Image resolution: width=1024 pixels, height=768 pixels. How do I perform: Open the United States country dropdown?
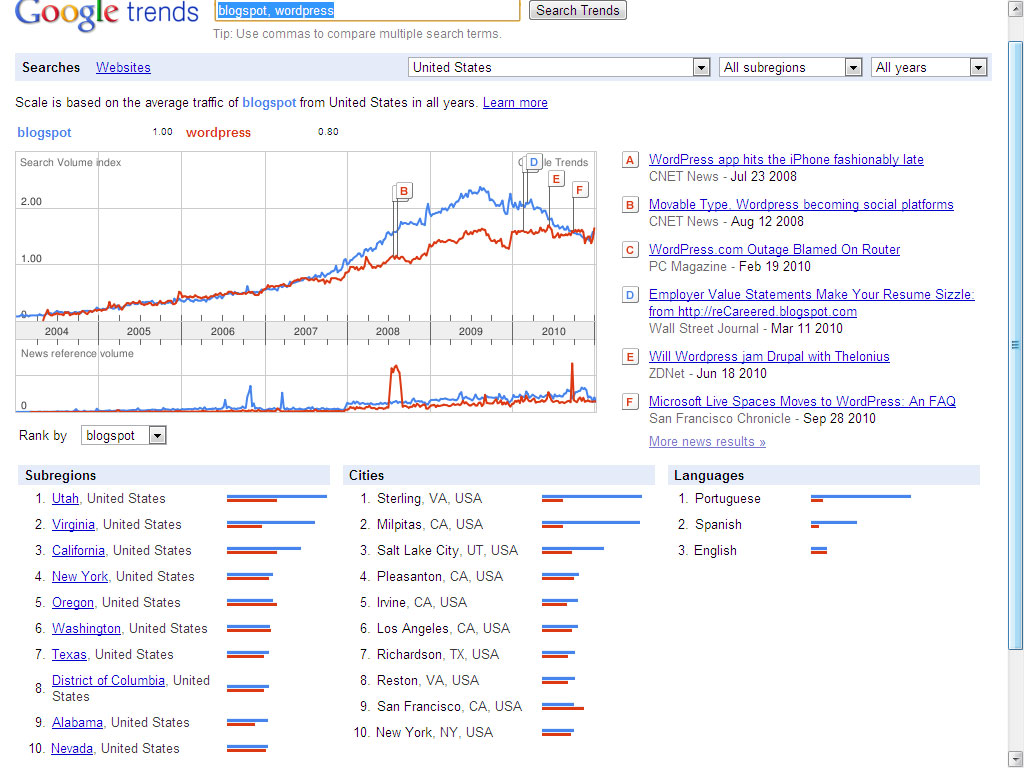[x=559, y=67]
